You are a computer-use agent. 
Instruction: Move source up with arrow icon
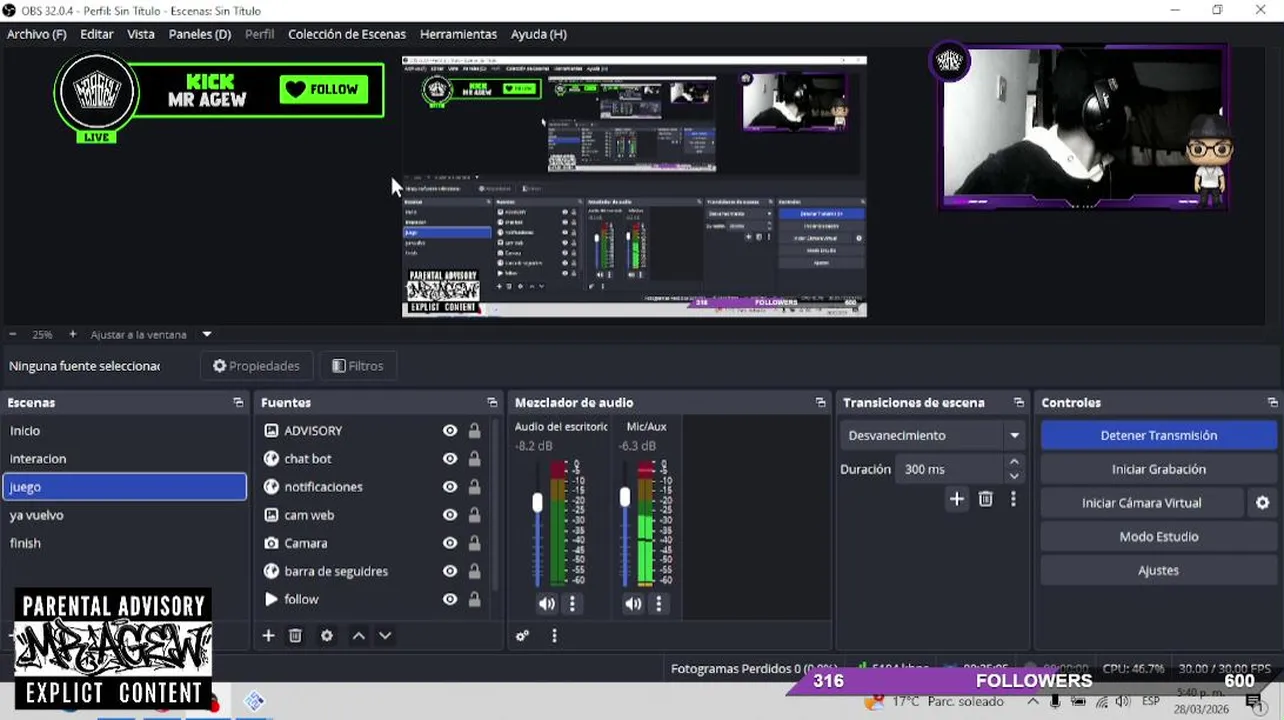click(358, 636)
